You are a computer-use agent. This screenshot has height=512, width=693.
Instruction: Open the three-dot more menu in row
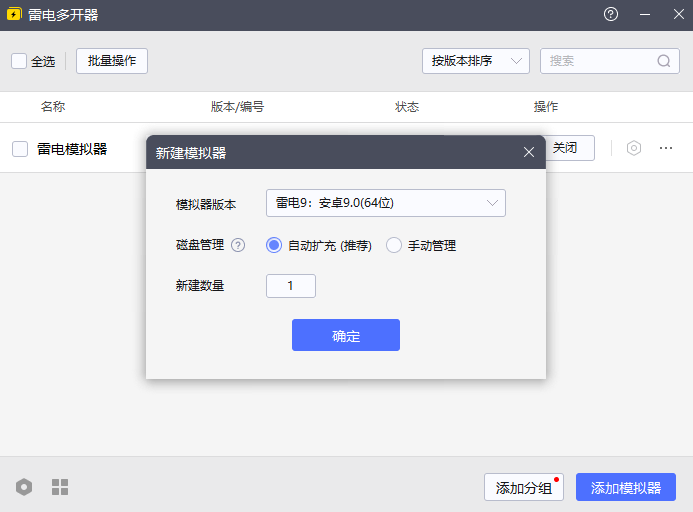click(x=666, y=148)
